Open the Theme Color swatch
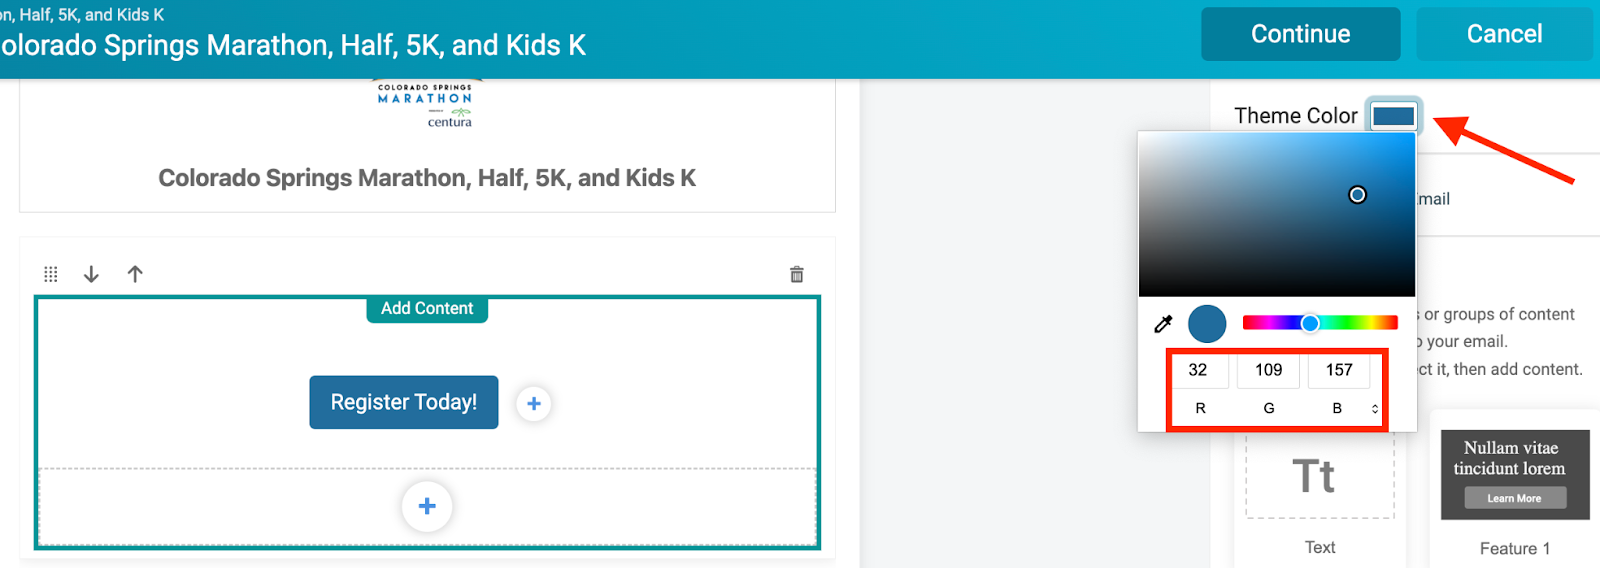 1393,116
